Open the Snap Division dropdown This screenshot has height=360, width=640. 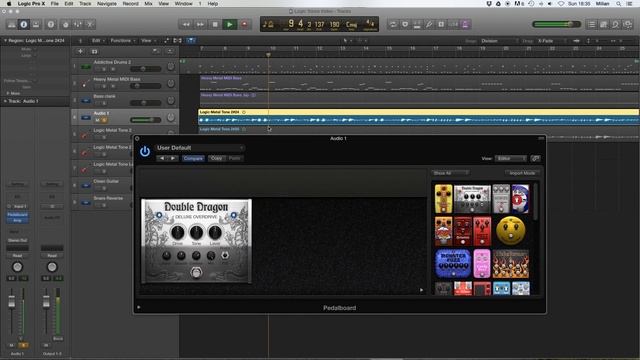pyautogui.click(x=499, y=41)
